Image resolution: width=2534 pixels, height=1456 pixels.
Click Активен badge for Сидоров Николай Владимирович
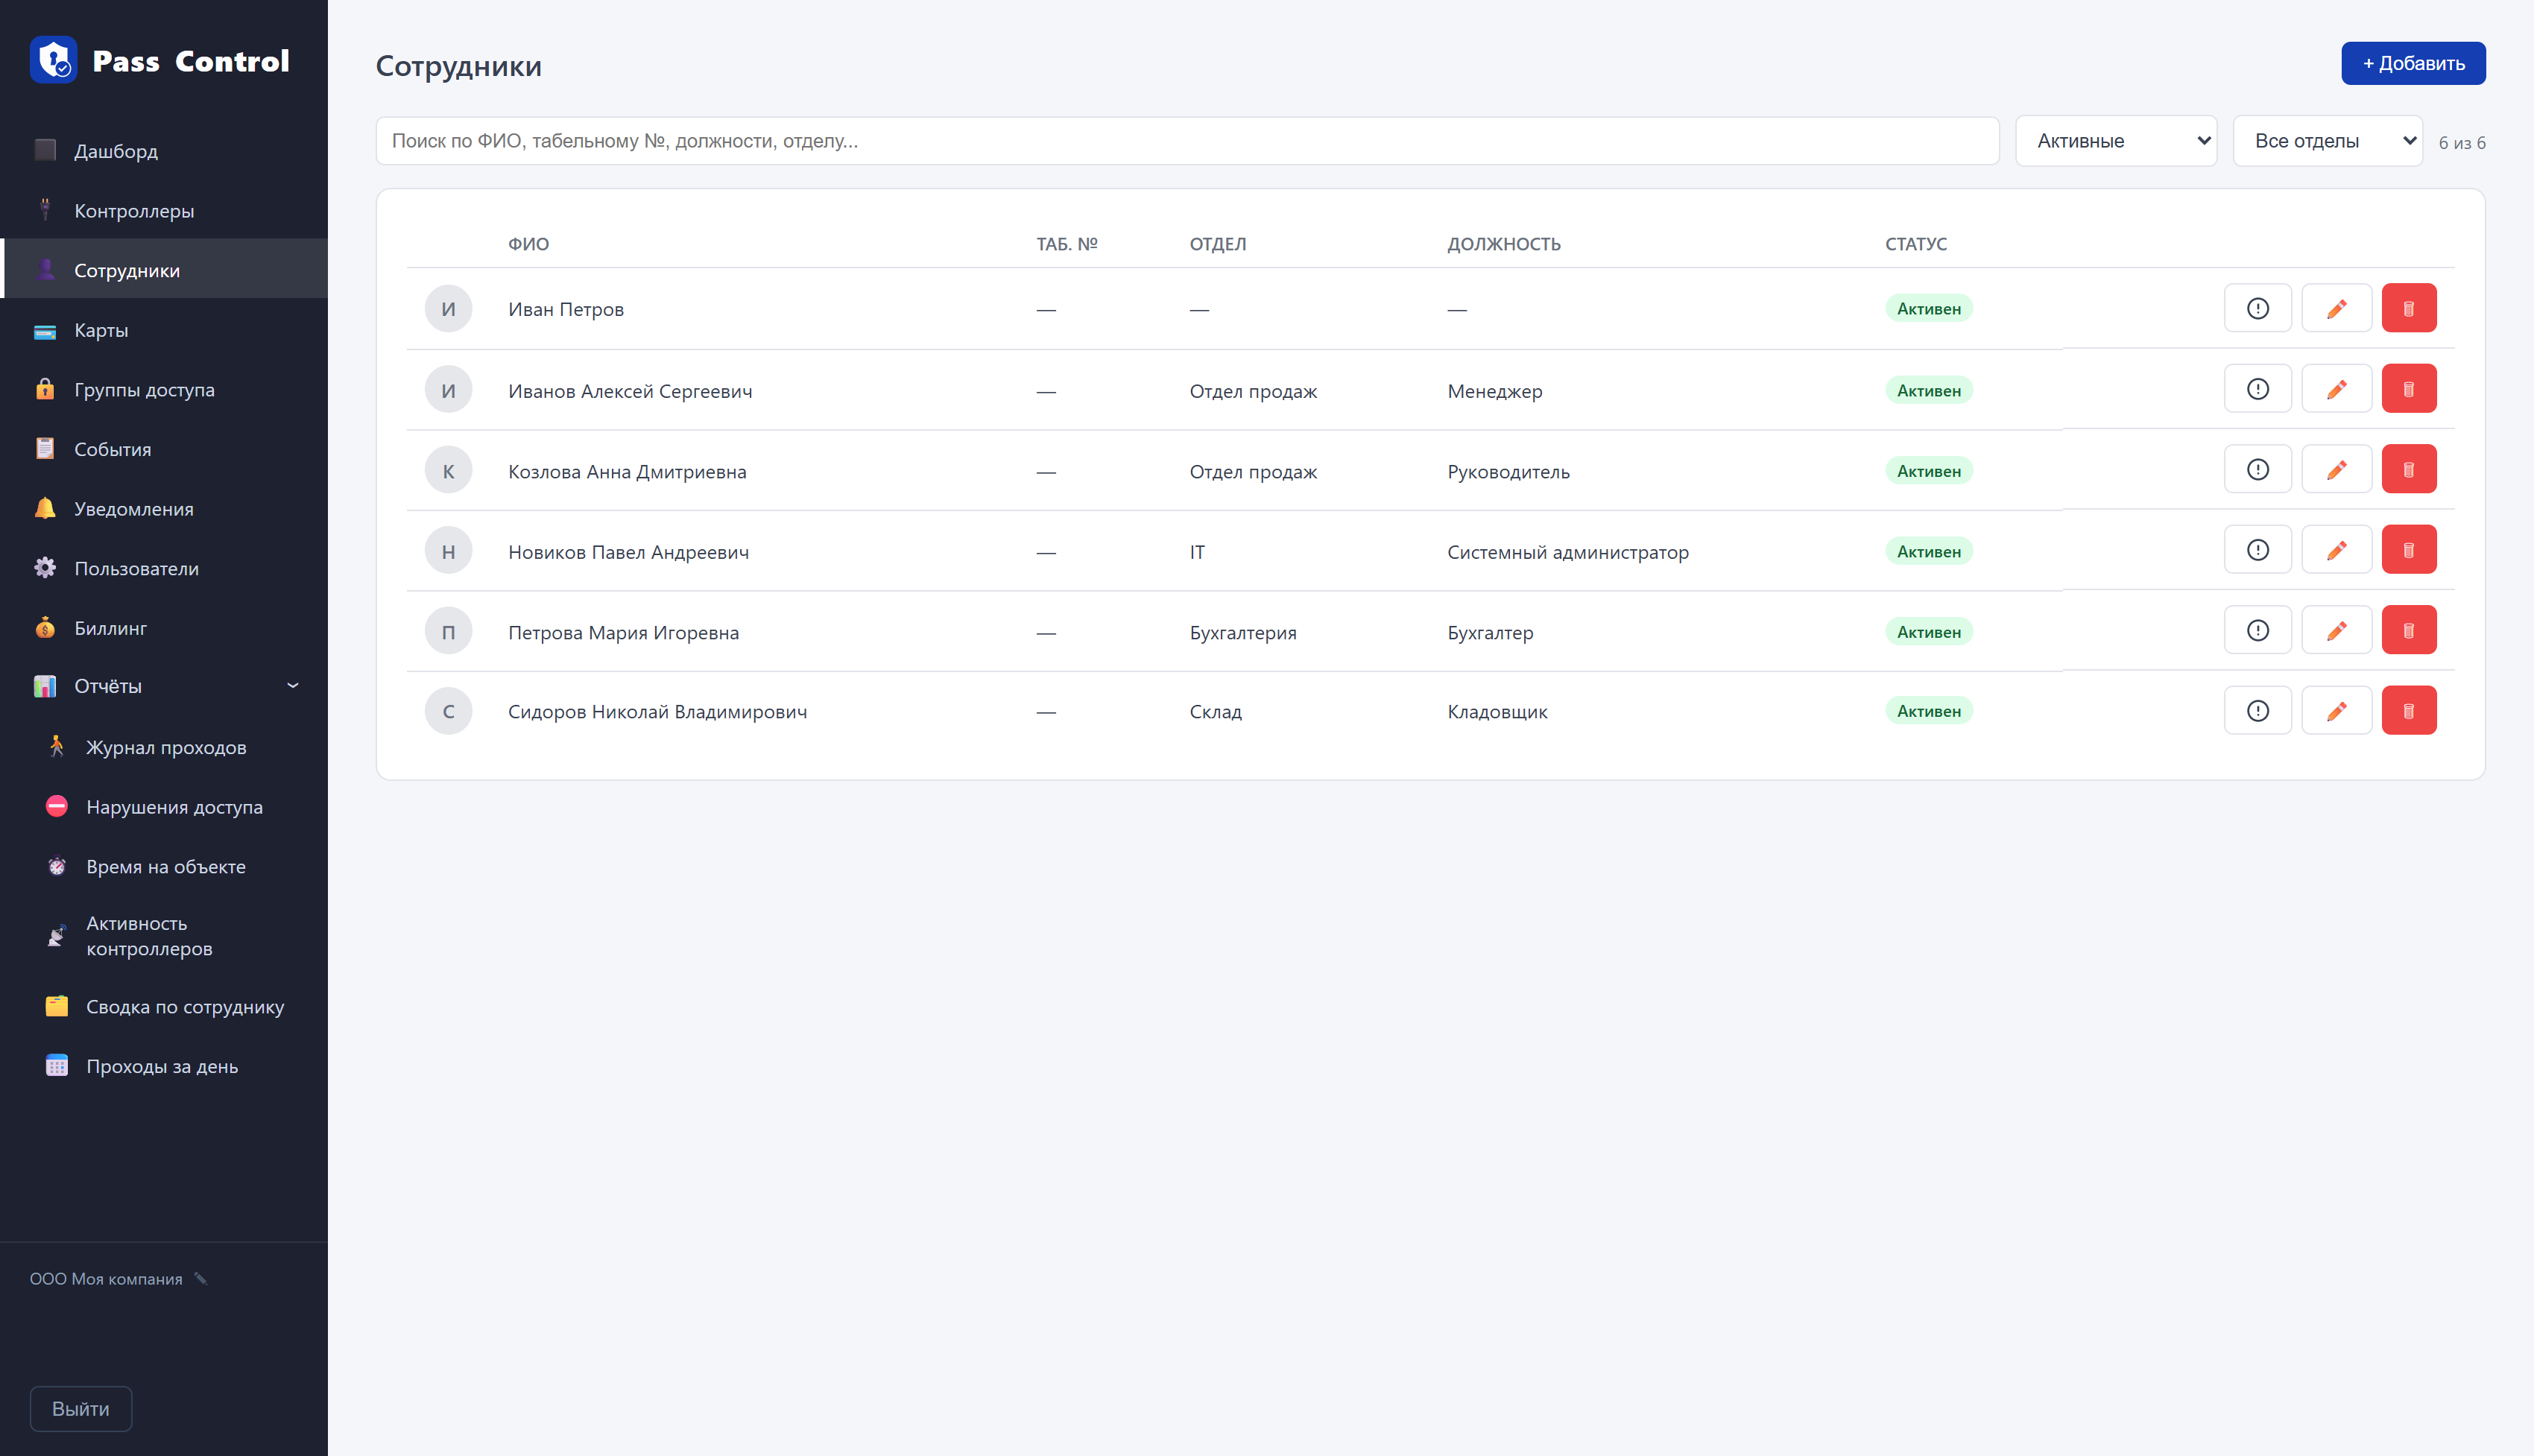pyautogui.click(x=1928, y=711)
